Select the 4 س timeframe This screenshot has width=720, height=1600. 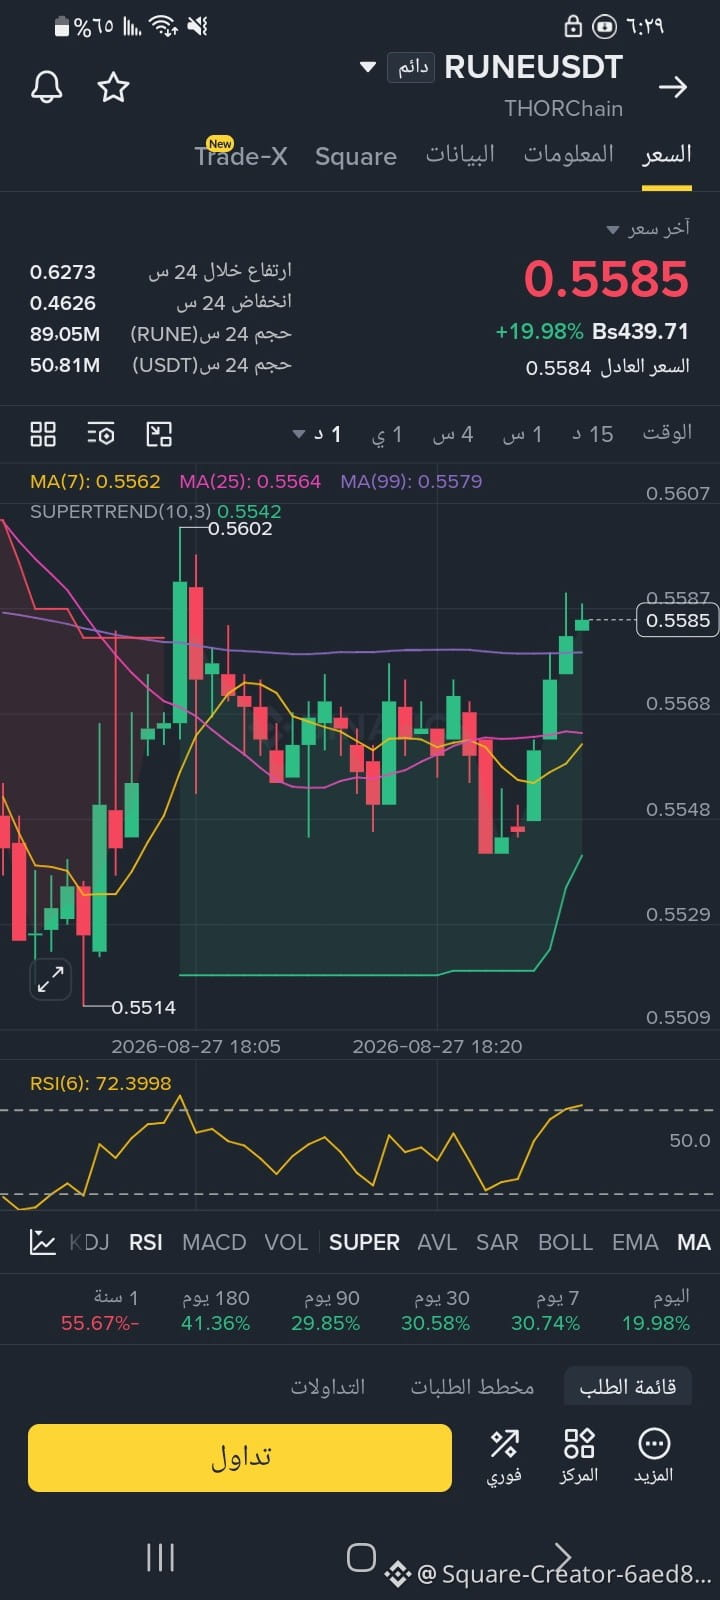tap(453, 435)
